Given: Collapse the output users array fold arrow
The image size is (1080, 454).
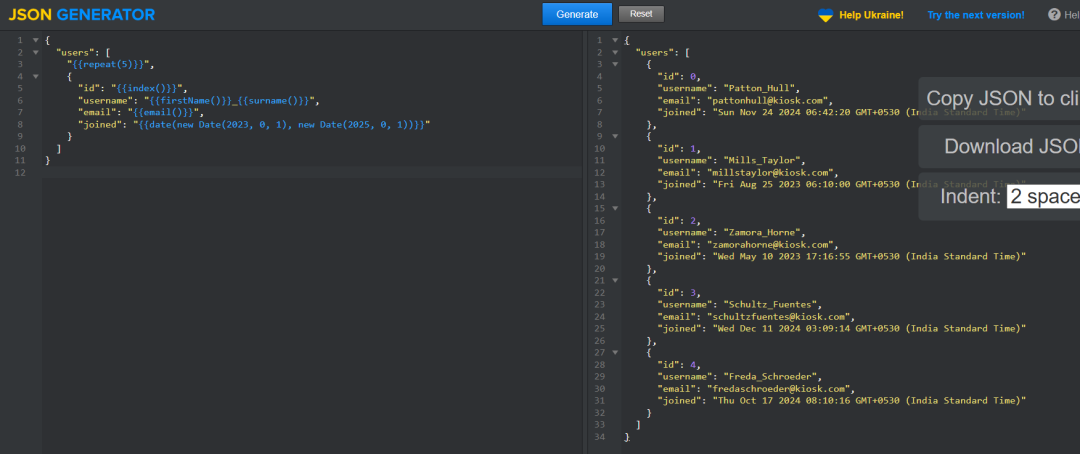Looking at the screenshot, I should coord(615,52).
